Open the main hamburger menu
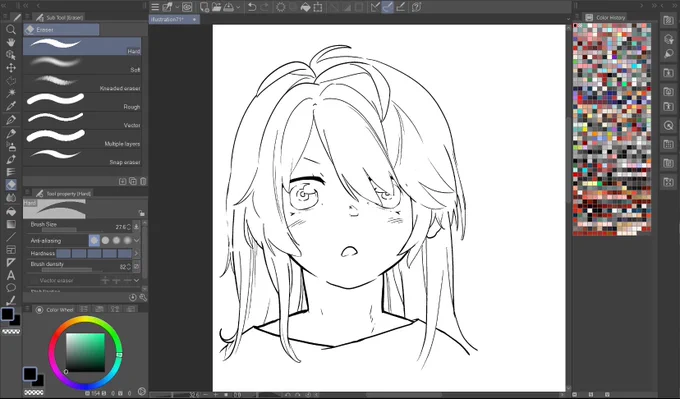This screenshot has height=399, width=680. (x=155, y=7)
